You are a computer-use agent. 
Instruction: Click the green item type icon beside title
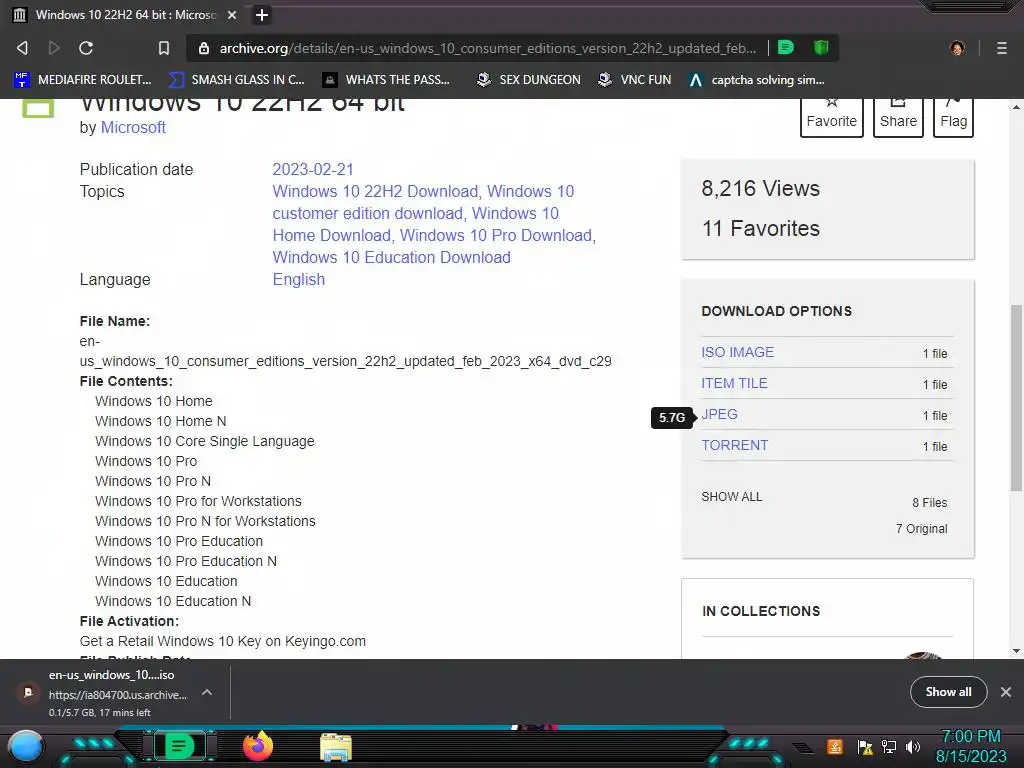click(x=38, y=107)
